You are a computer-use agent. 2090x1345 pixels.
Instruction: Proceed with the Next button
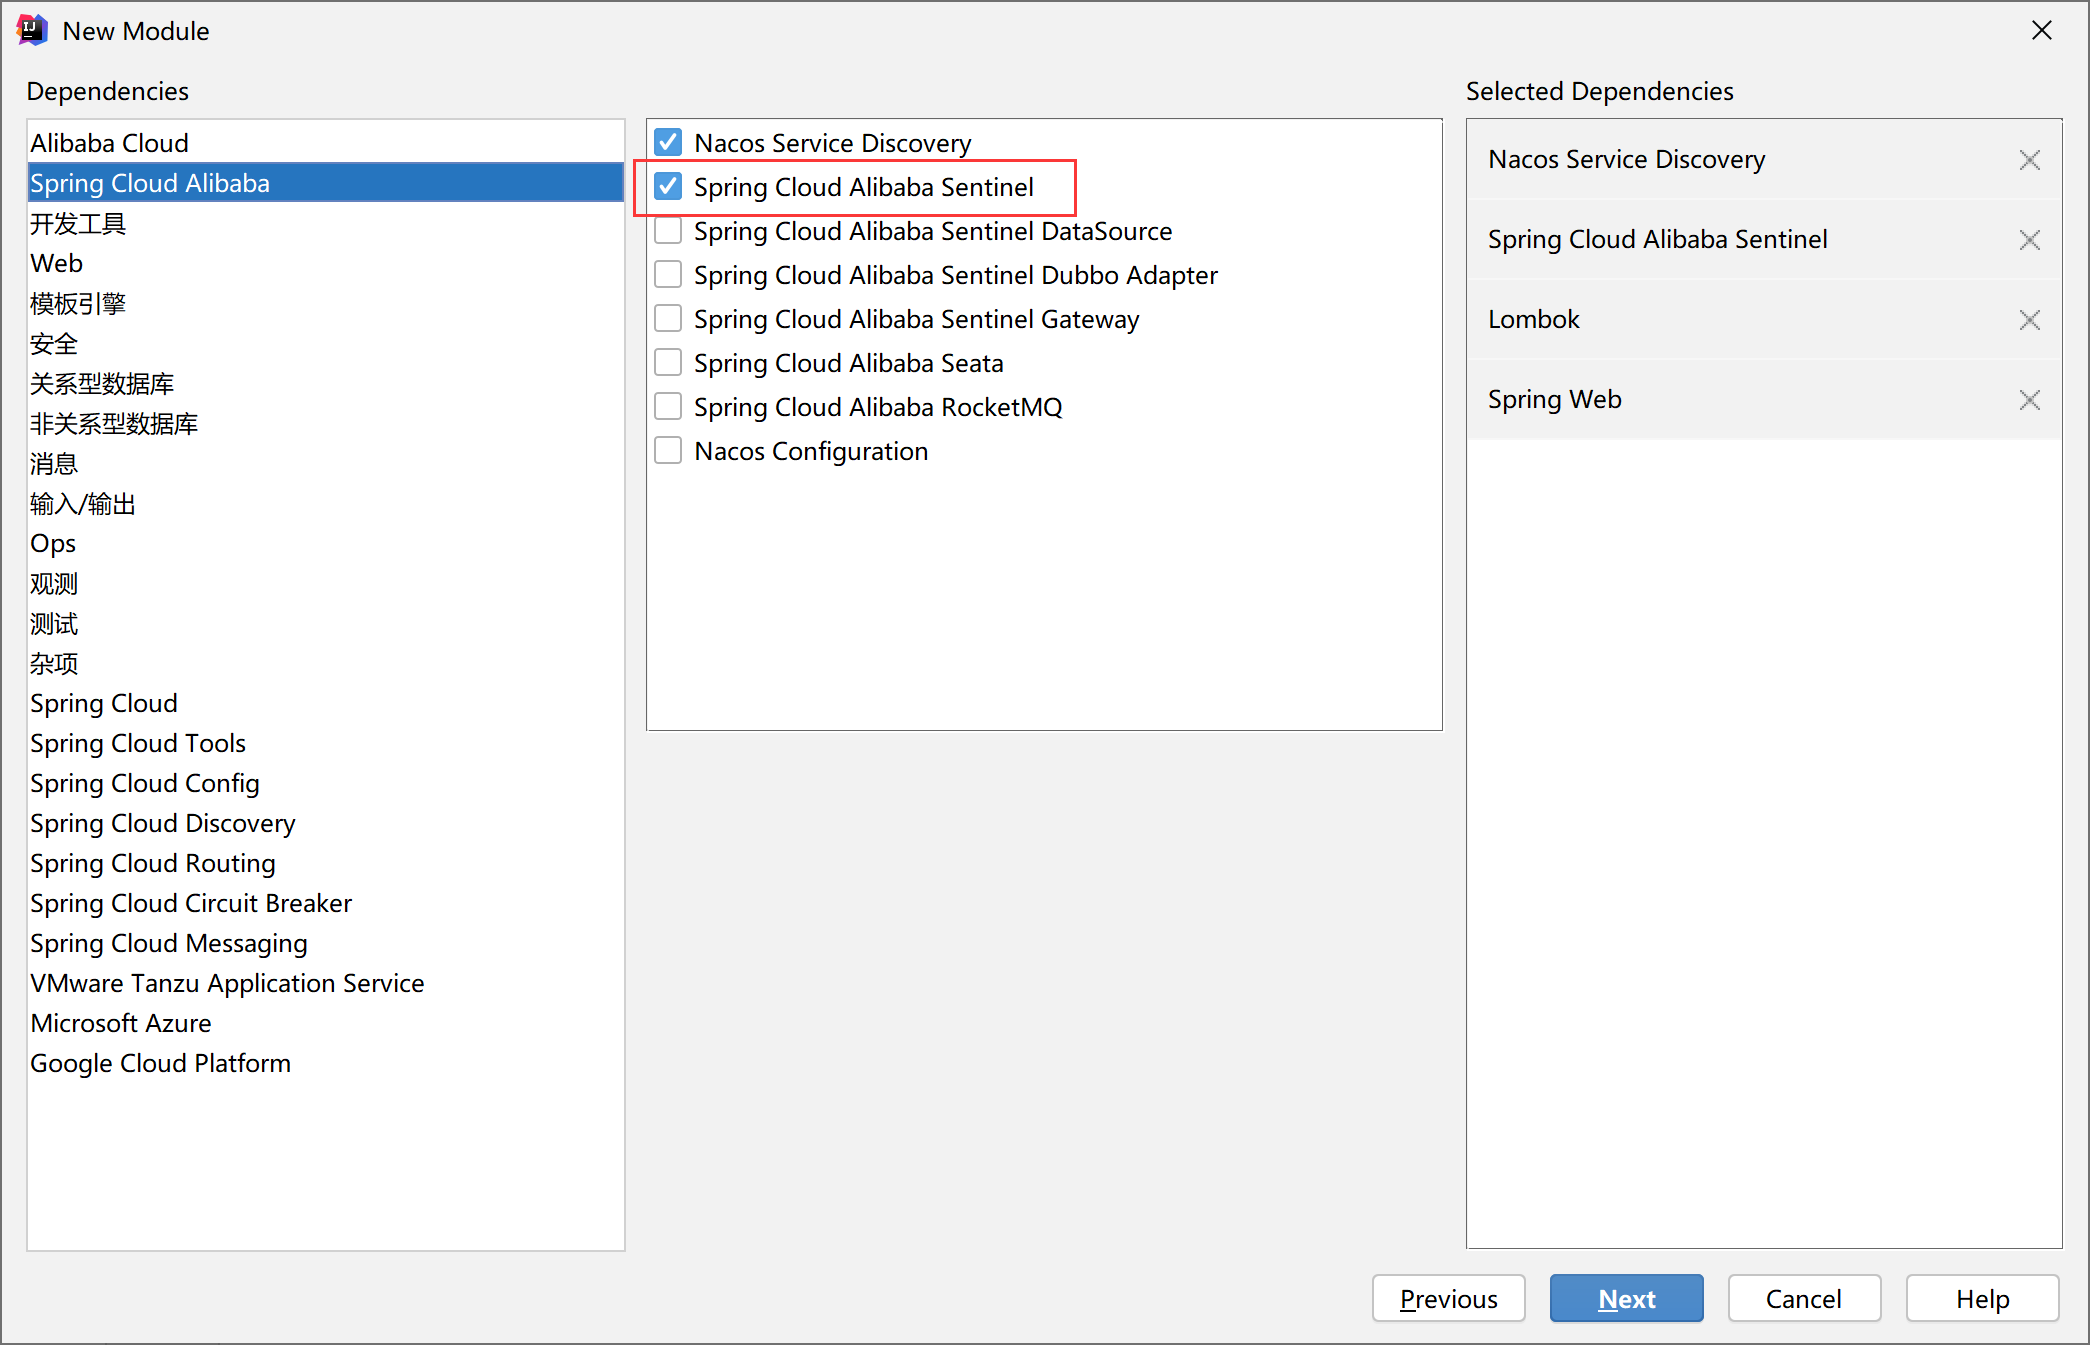pos(1626,1298)
